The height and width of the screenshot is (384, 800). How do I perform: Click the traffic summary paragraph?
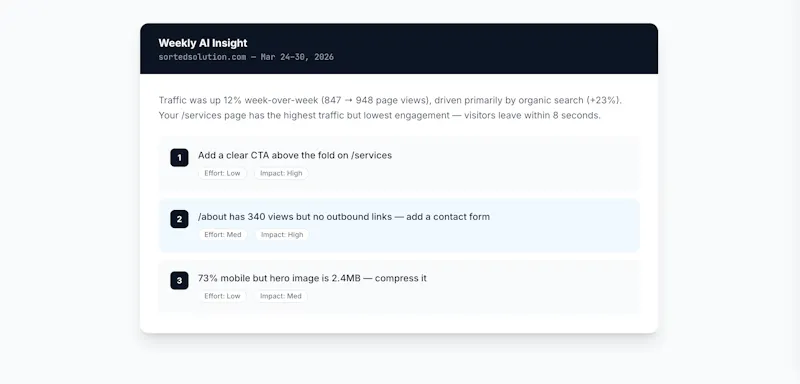tap(390, 108)
